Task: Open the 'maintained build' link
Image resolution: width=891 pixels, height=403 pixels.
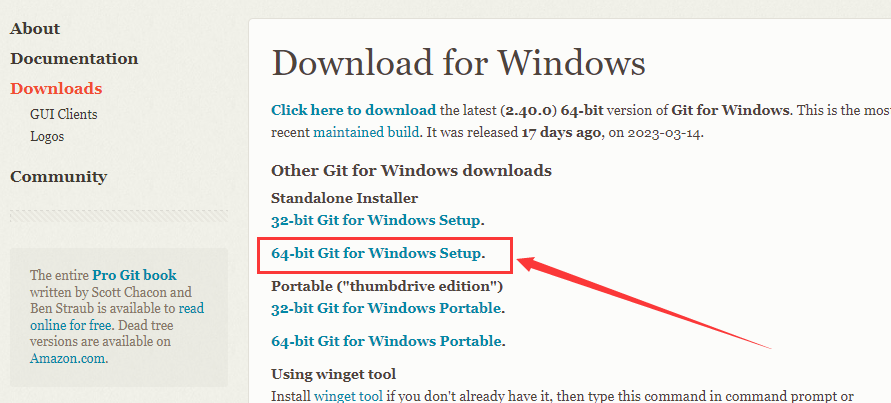Action: 366,133
